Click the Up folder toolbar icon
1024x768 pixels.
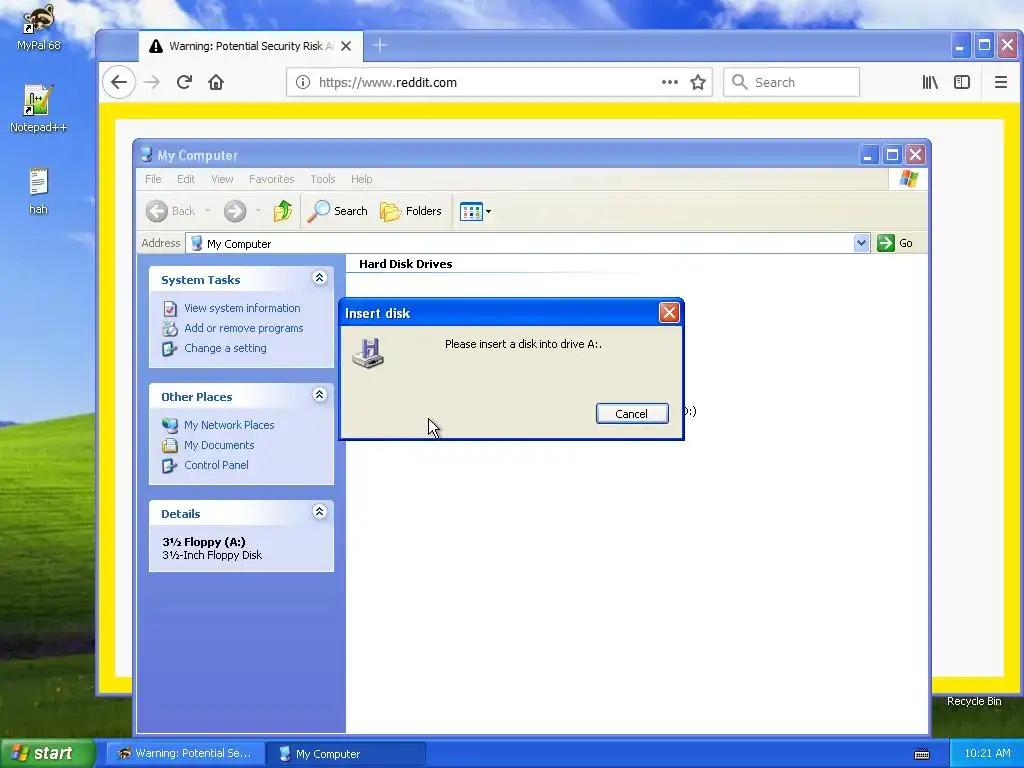(x=283, y=211)
